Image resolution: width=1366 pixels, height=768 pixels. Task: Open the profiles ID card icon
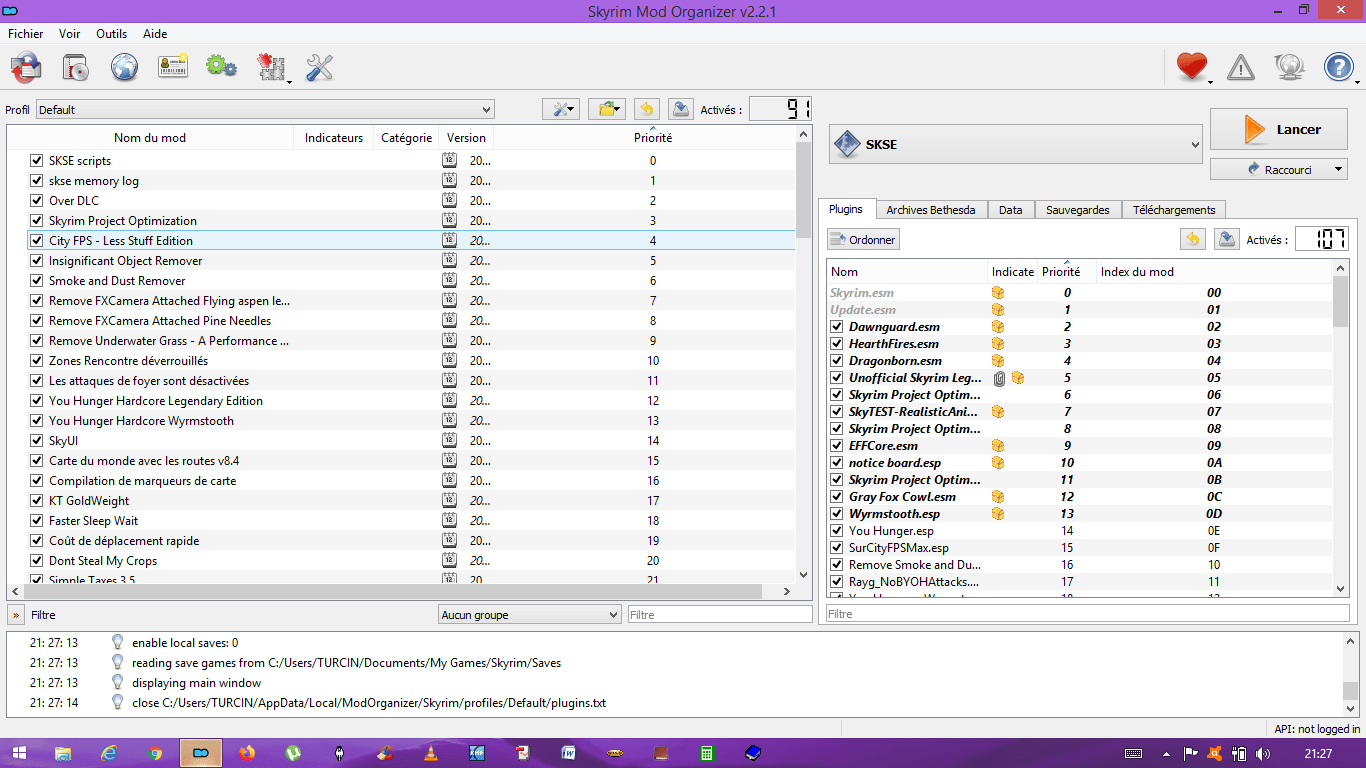(173, 67)
